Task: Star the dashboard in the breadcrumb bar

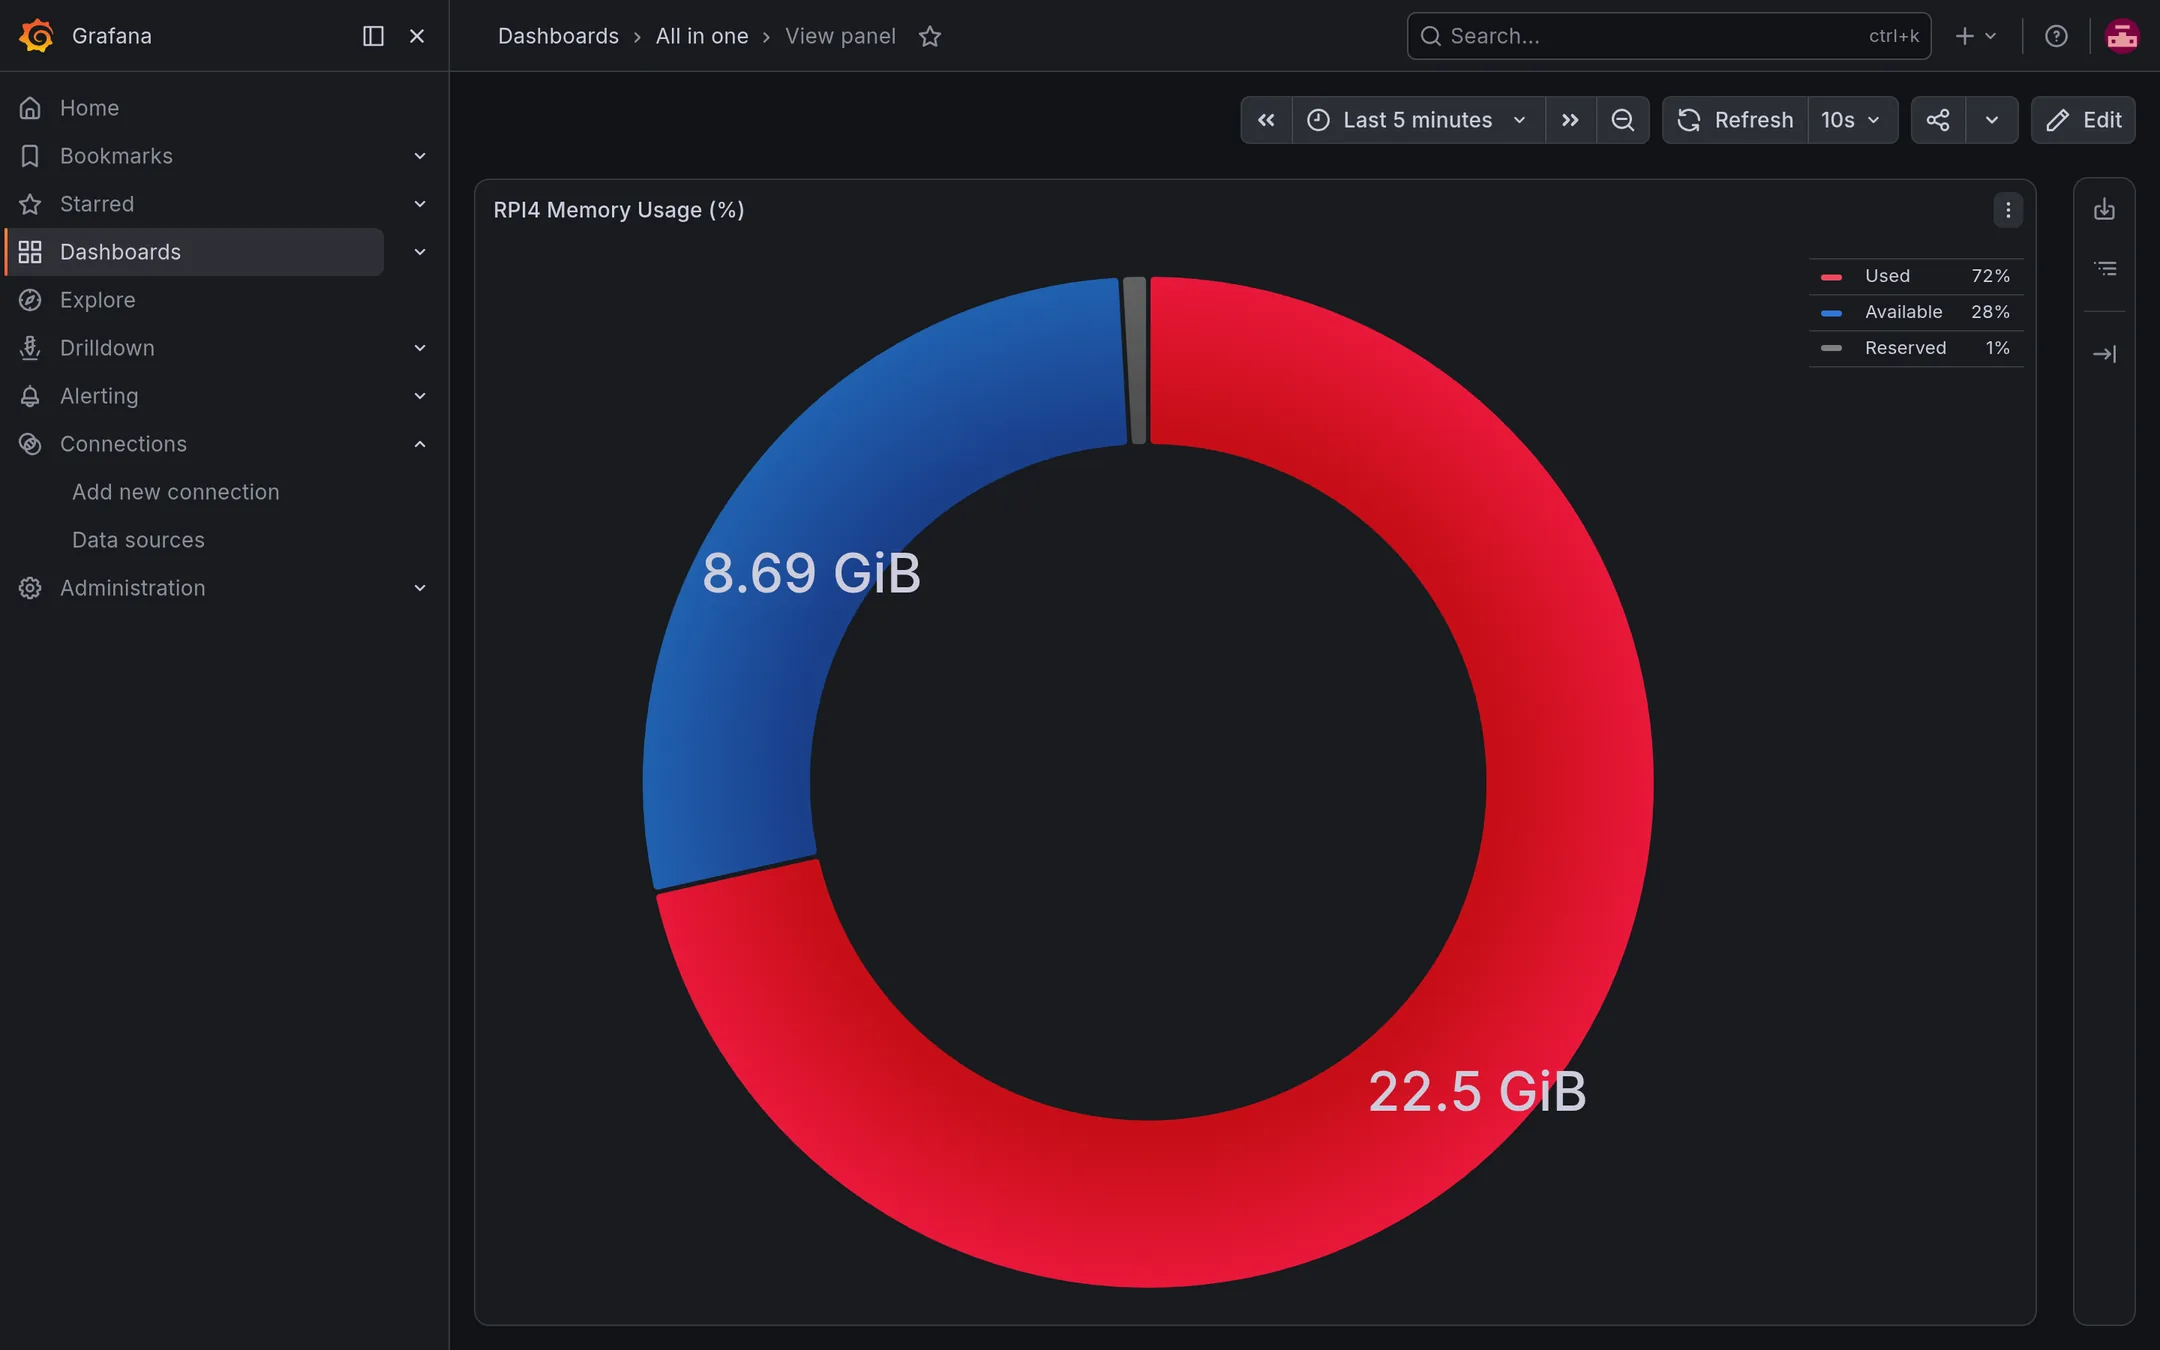Action: pyautogui.click(x=930, y=36)
